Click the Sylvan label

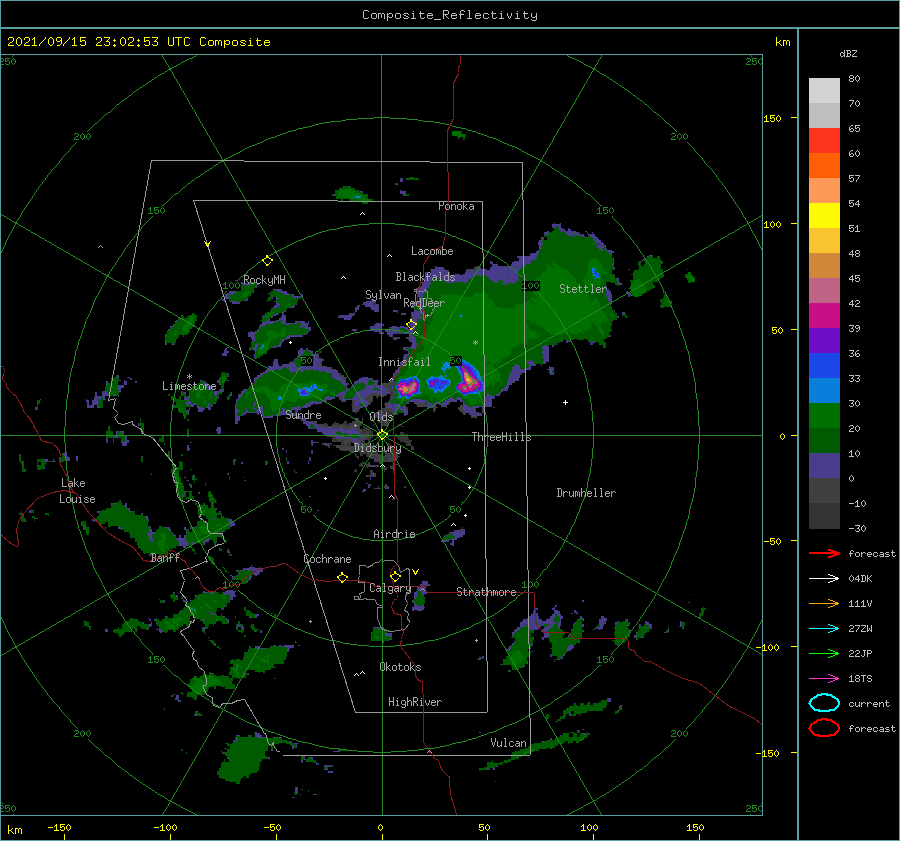click(x=383, y=295)
